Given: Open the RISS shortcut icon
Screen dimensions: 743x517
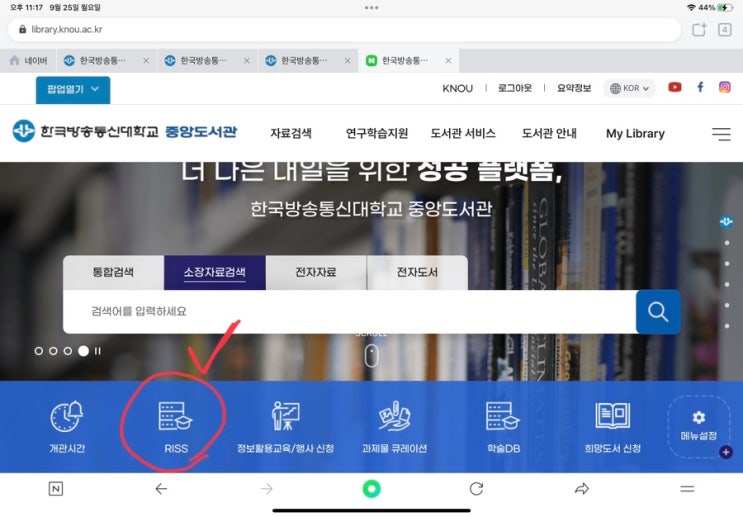Looking at the screenshot, I should pyautogui.click(x=175, y=417).
